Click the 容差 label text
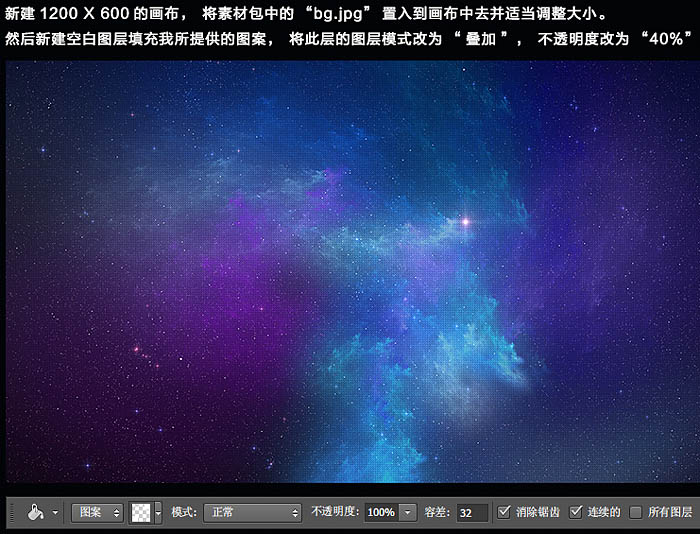 [437, 512]
